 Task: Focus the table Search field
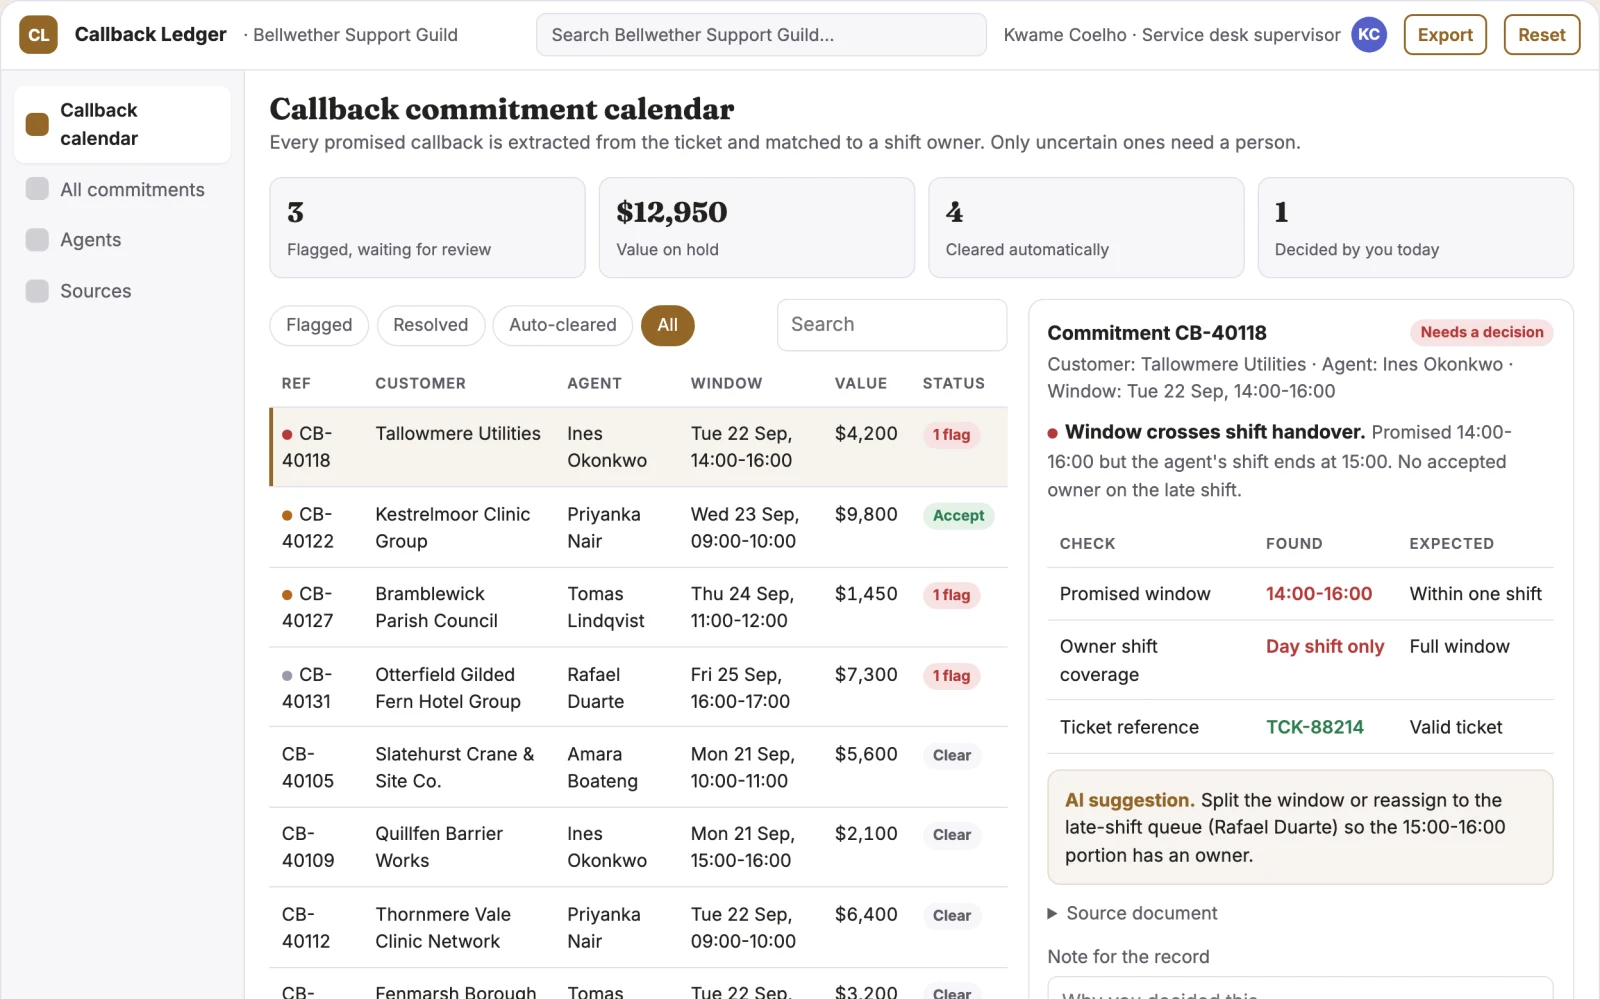pos(892,325)
